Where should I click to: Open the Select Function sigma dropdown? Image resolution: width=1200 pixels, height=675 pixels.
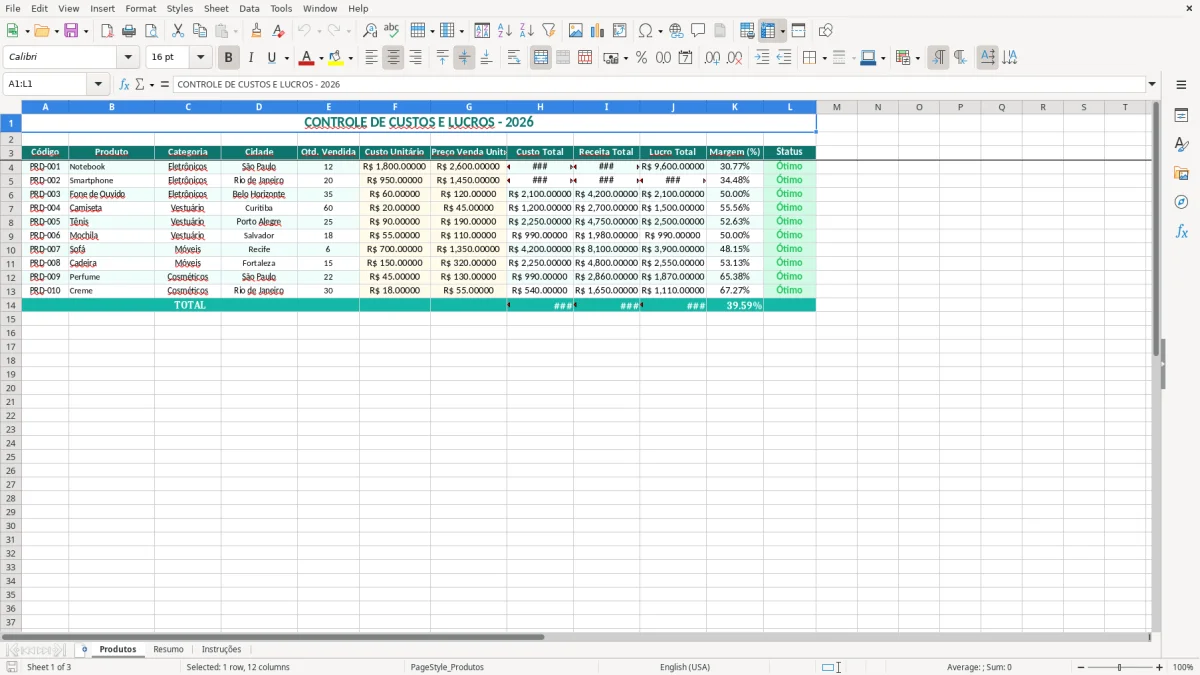[x=152, y=84]
